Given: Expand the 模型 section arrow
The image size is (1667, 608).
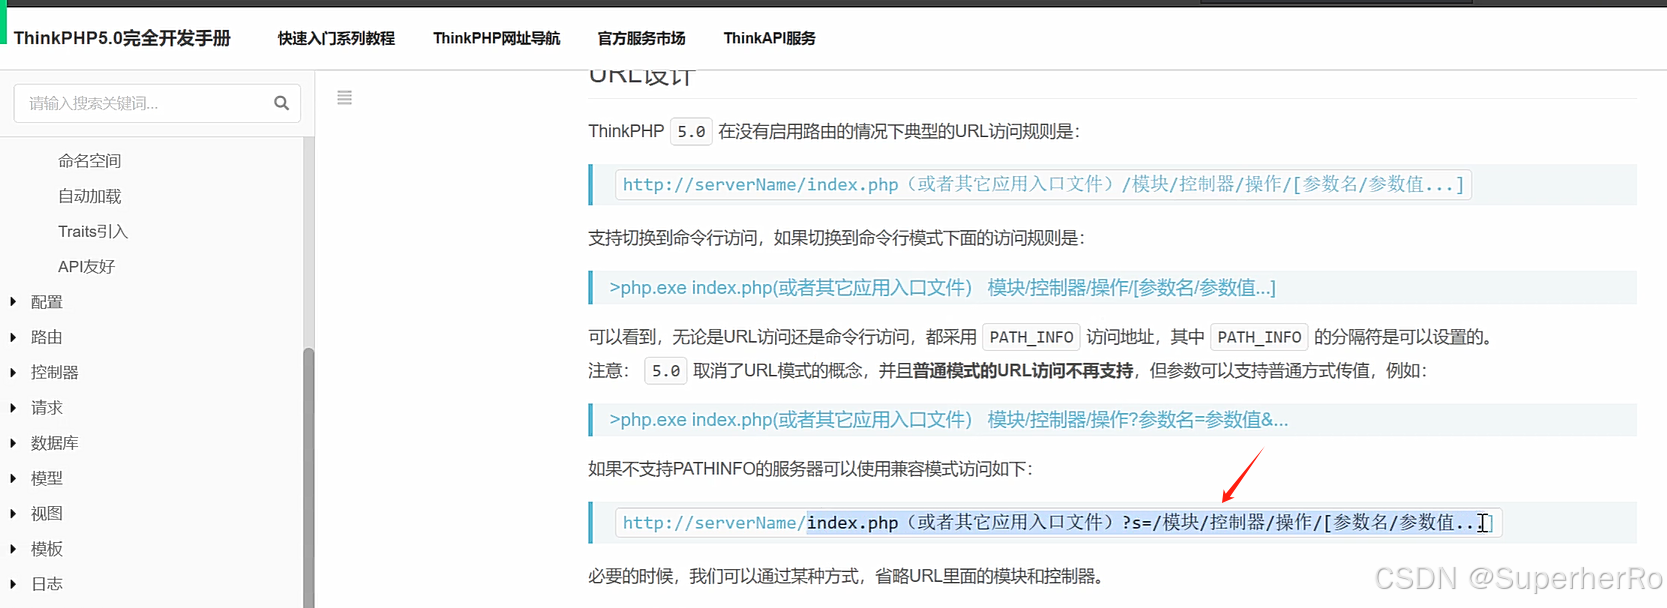Looking at the screenshot, I should tap(13, 478).
